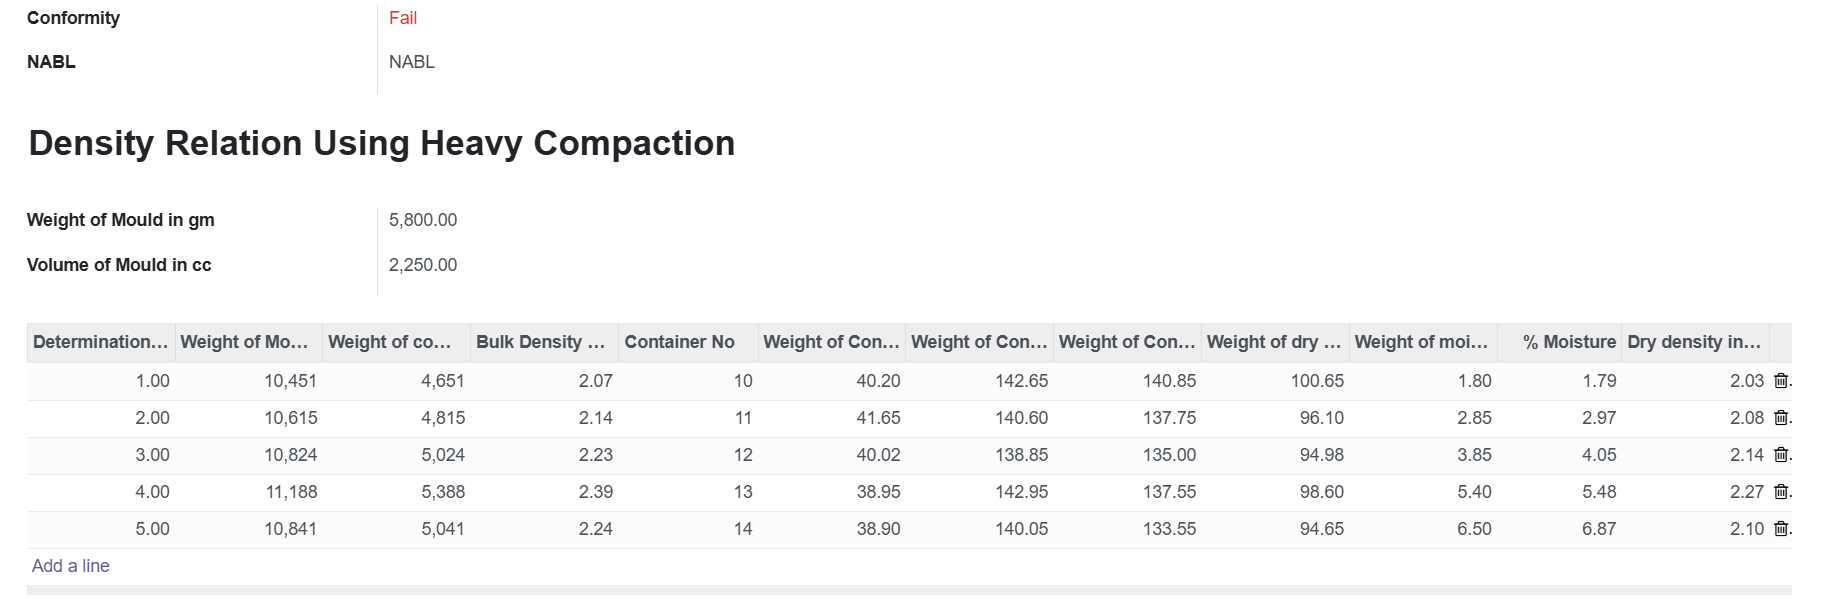The image size is (1825, 600).
Task: Click the Weight of dry column header
Action: coord(1276,342)
